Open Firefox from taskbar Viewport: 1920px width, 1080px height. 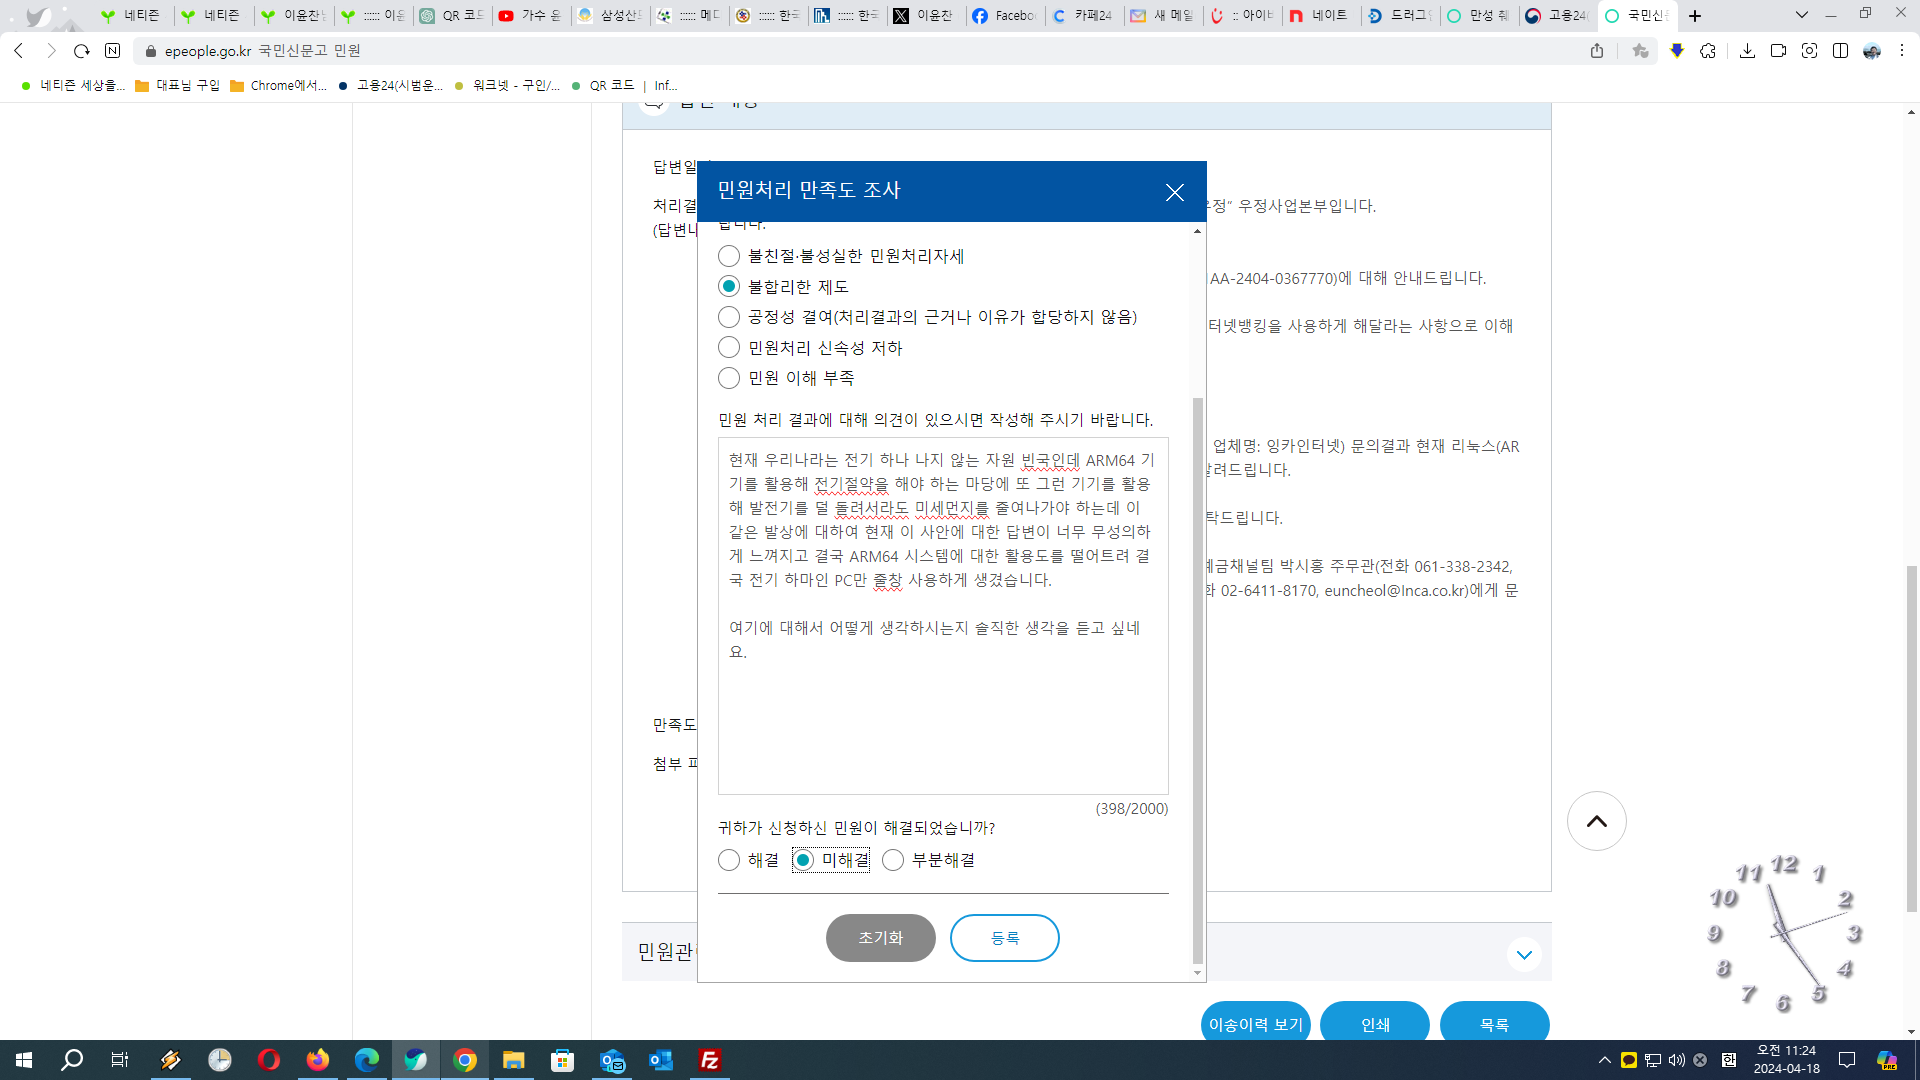tap(317, 1060)
